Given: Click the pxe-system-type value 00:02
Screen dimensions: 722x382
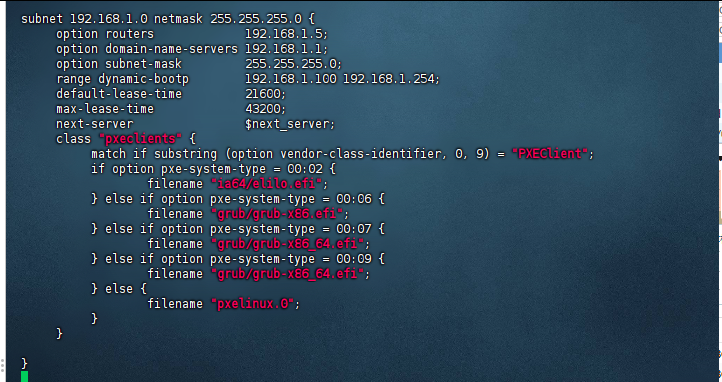Looking at the screenshot, I should (x=305, y=169).
